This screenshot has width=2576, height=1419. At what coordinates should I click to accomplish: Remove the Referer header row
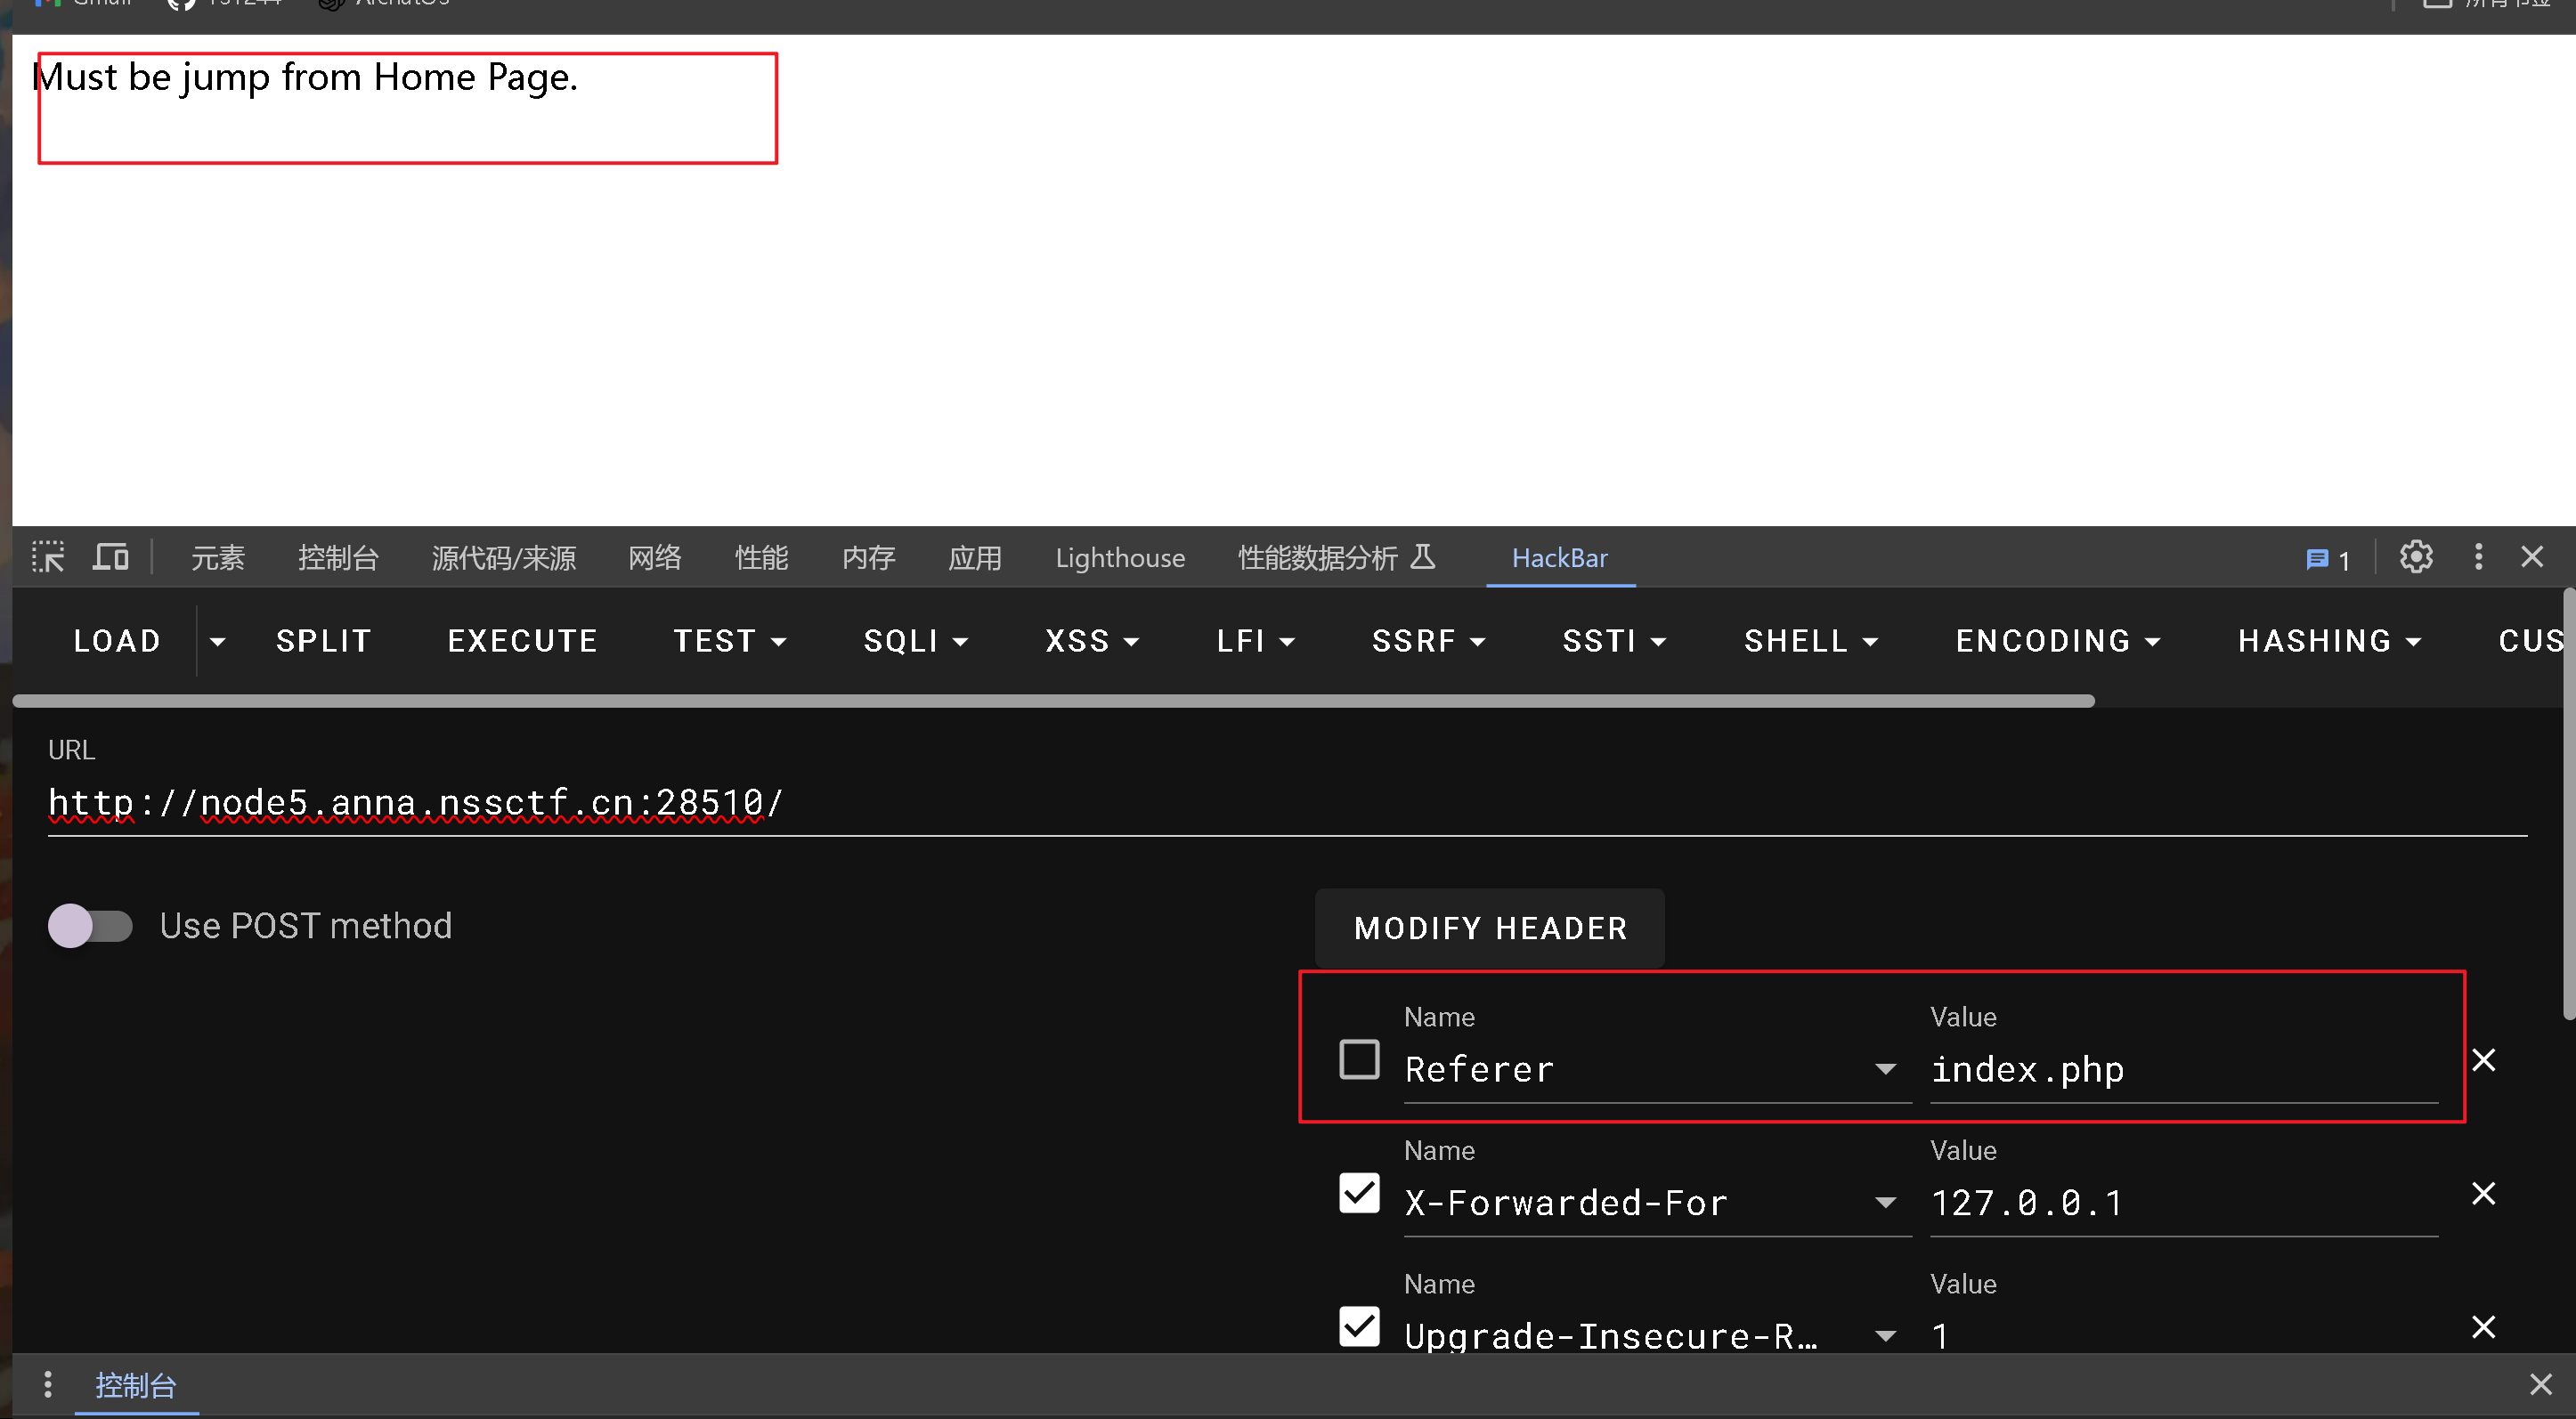click(2483, 1060)
